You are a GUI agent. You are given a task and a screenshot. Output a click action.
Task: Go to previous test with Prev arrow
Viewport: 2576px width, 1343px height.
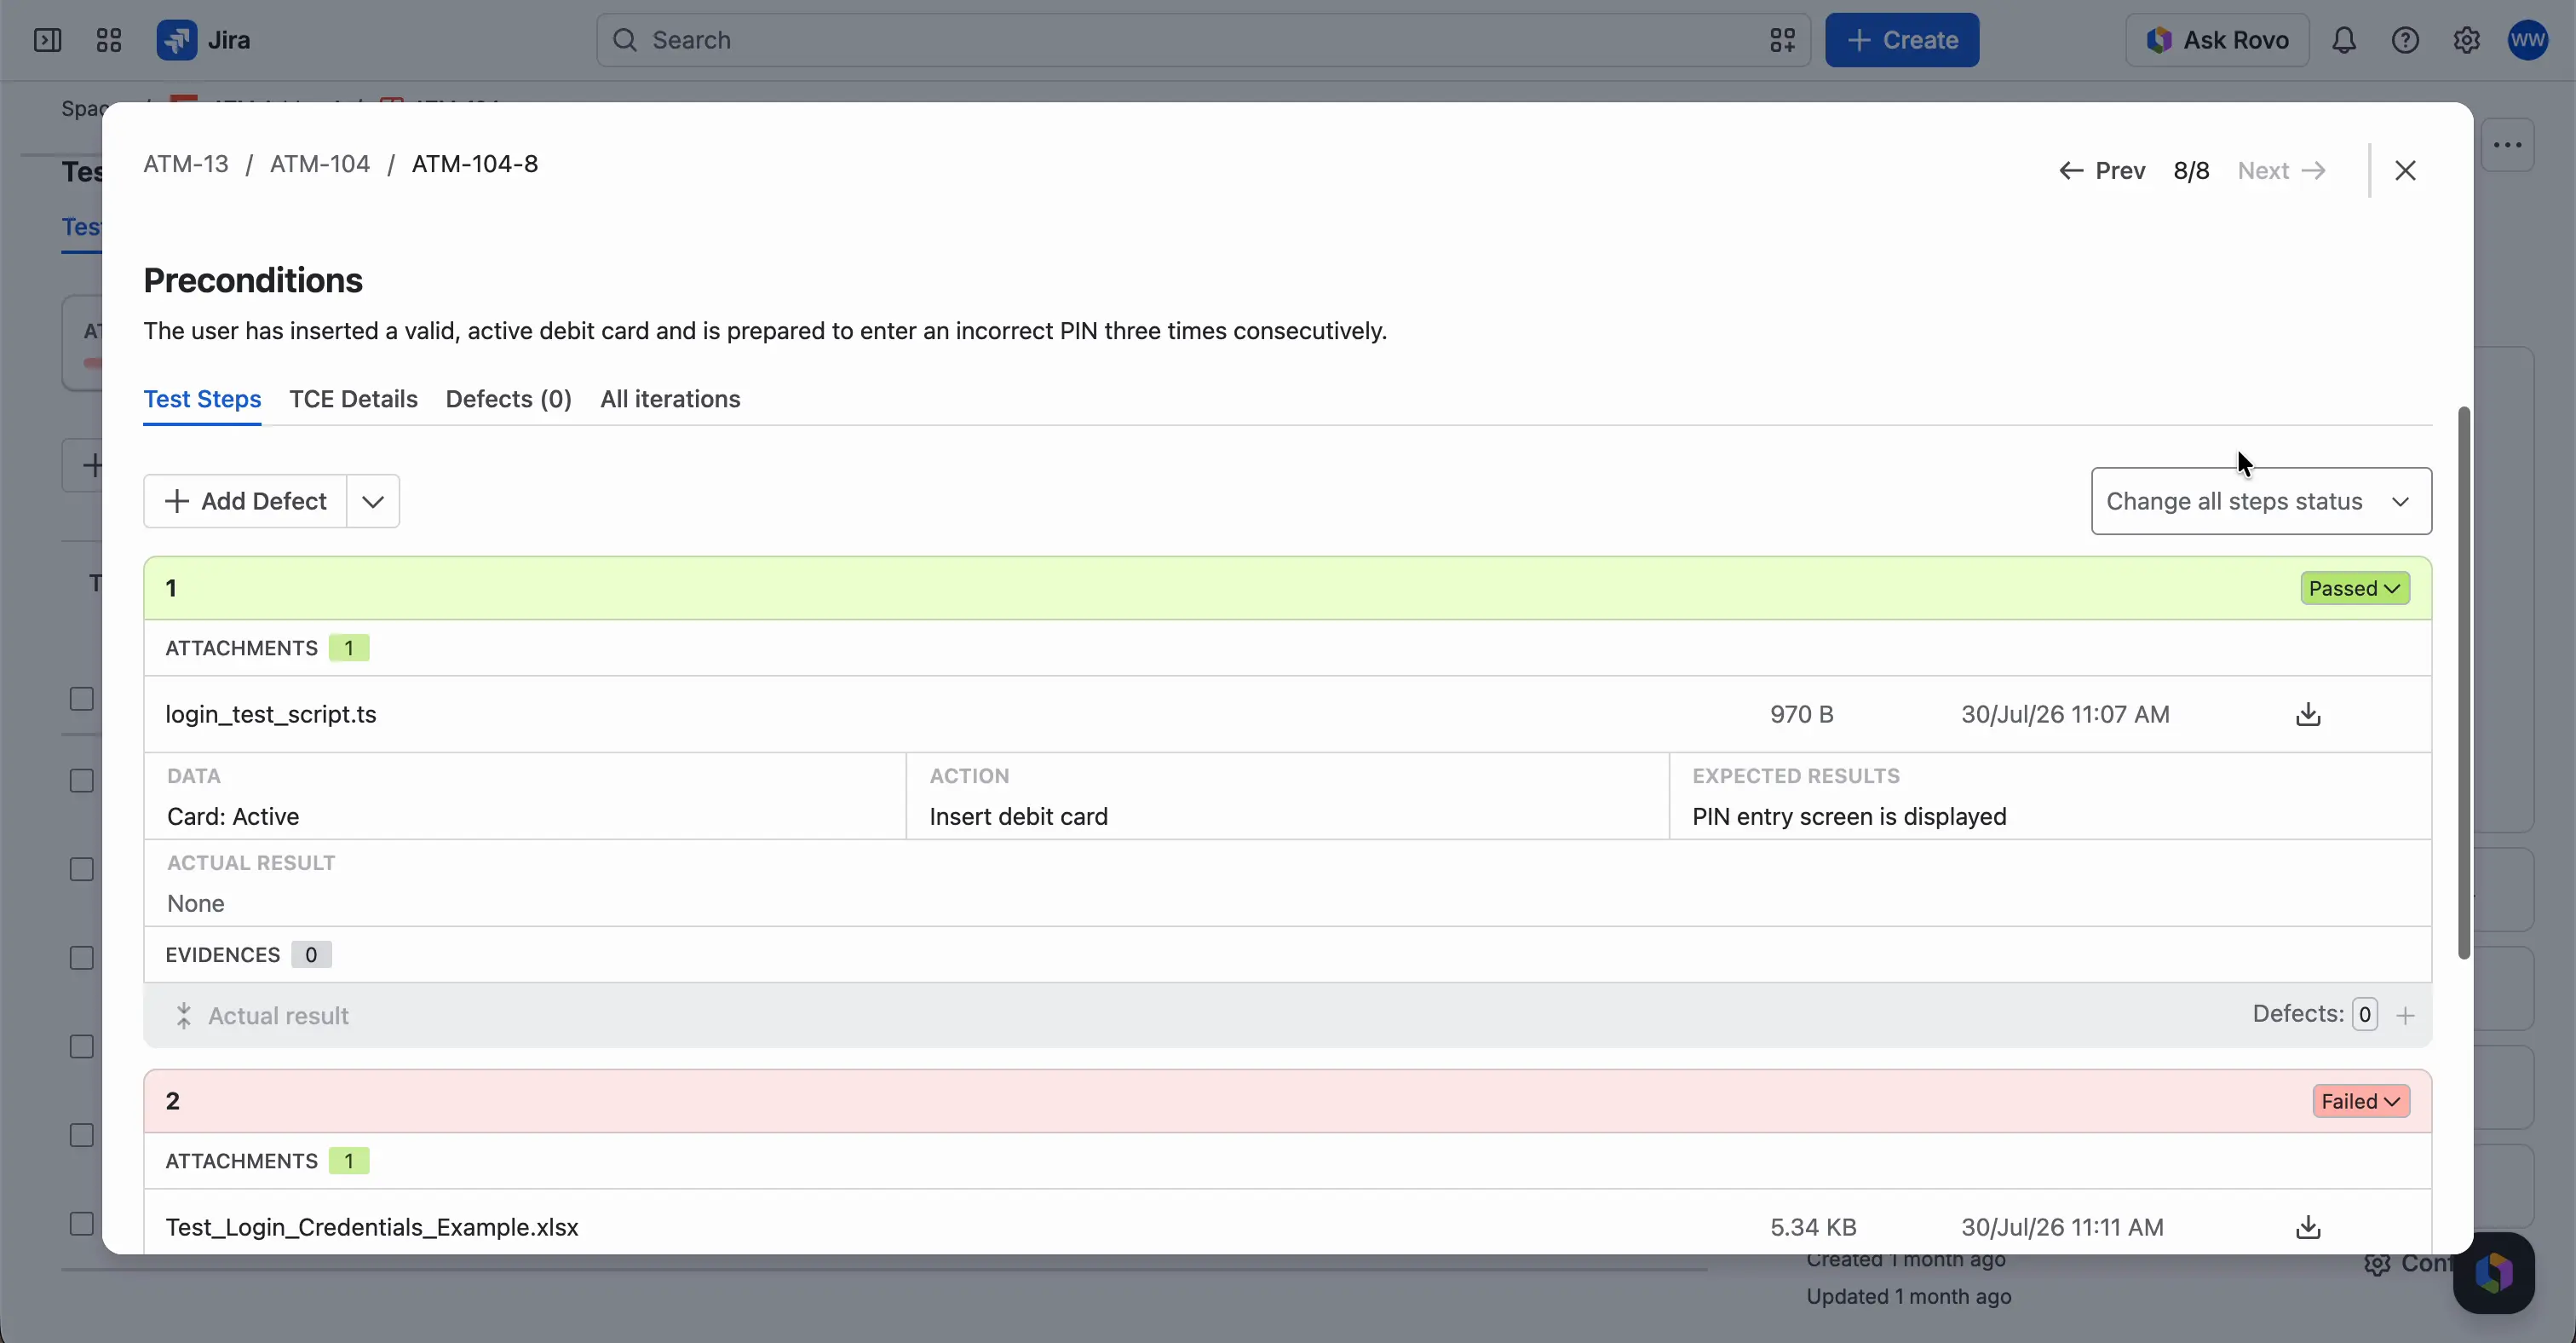[x=2102, y=170]
